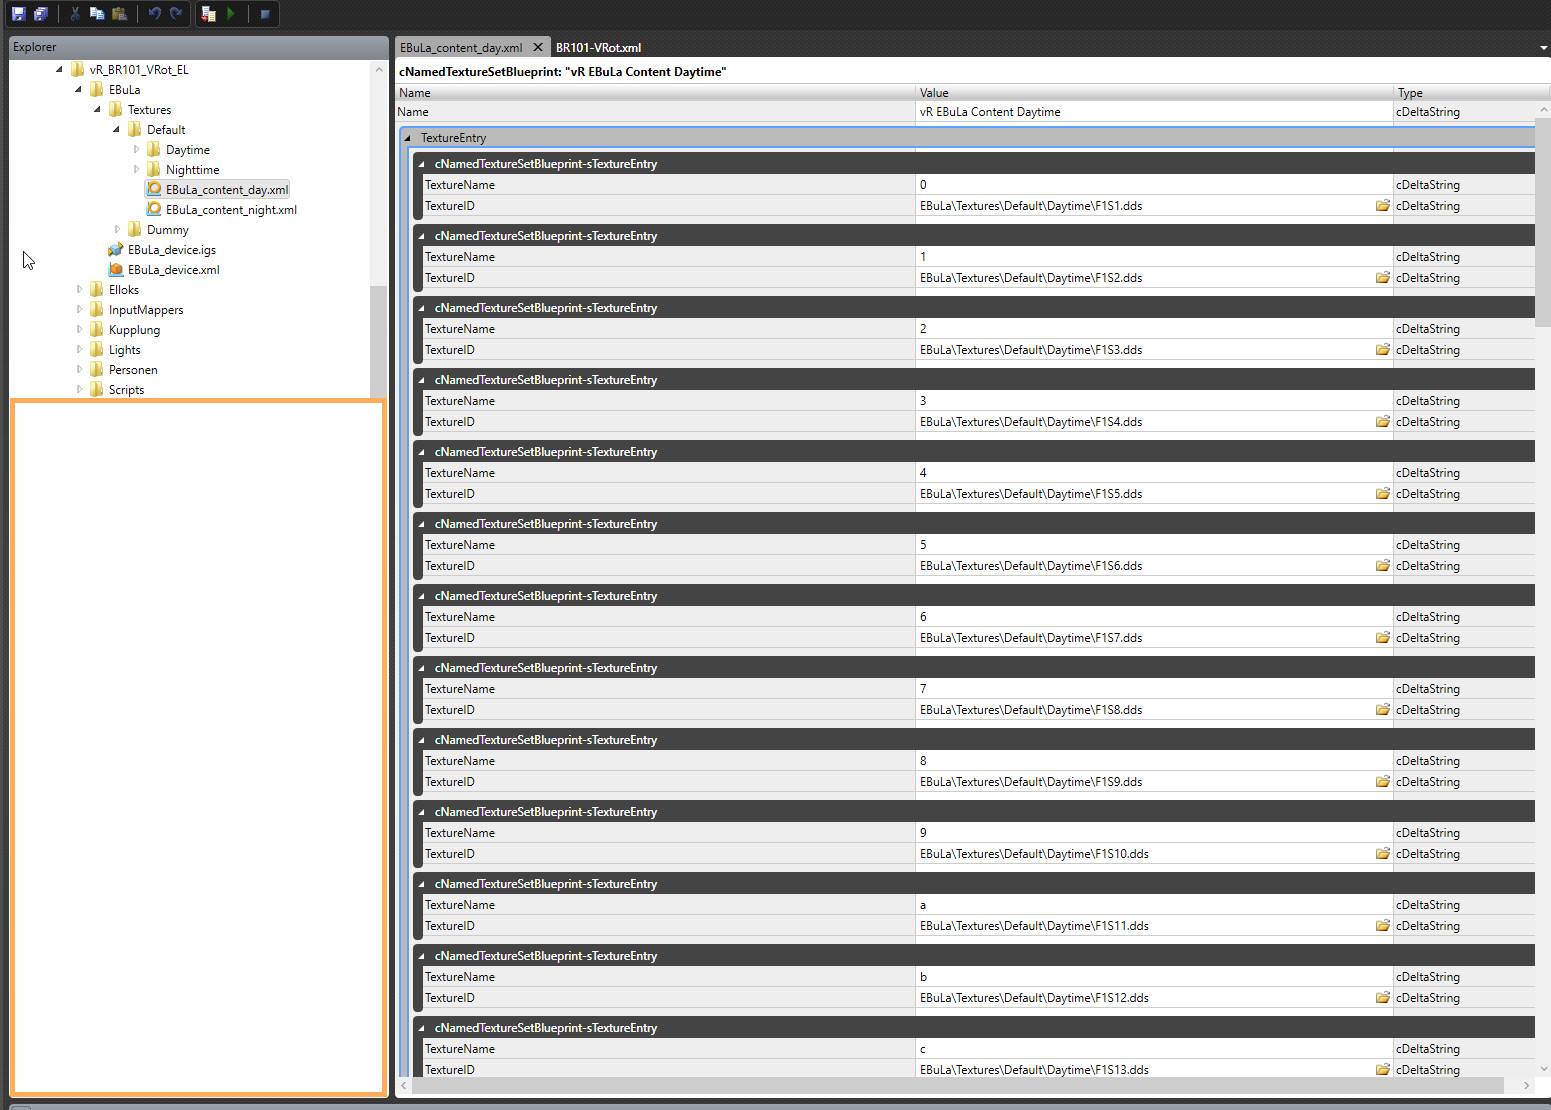Collapse the vR_BR101_VRot_EL tree node
This screenshot has width=1551, height=1110.
[59, 70]
